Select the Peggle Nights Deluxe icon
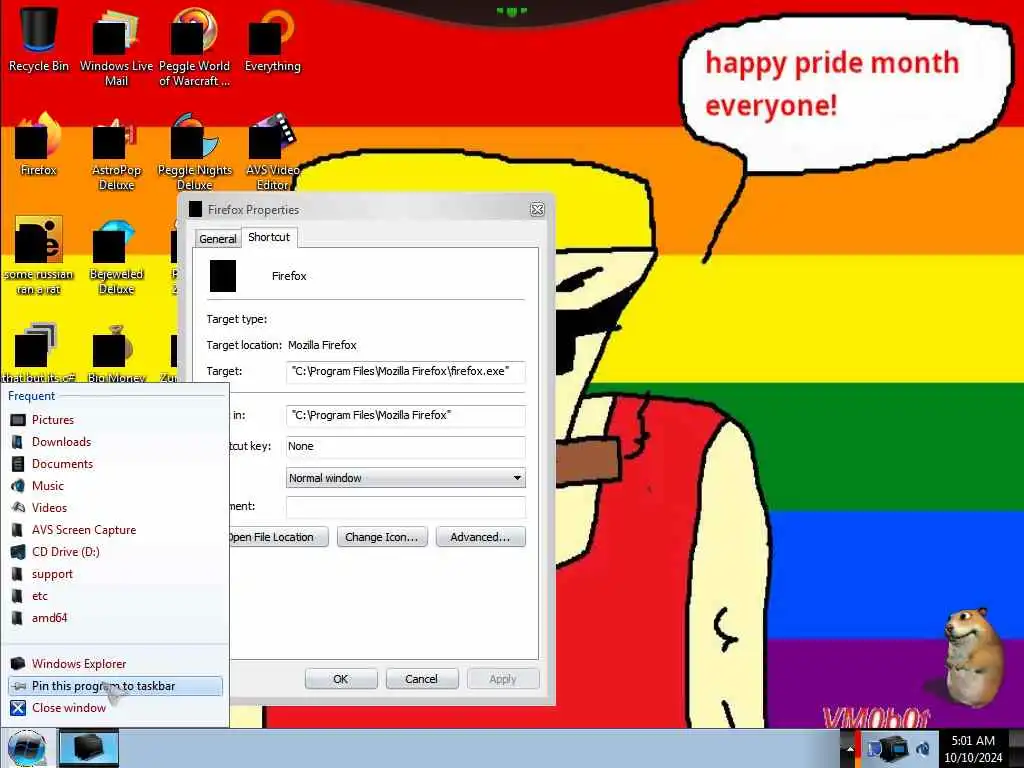Viewport: 1024px width, 768px height. tap(195, 152)
